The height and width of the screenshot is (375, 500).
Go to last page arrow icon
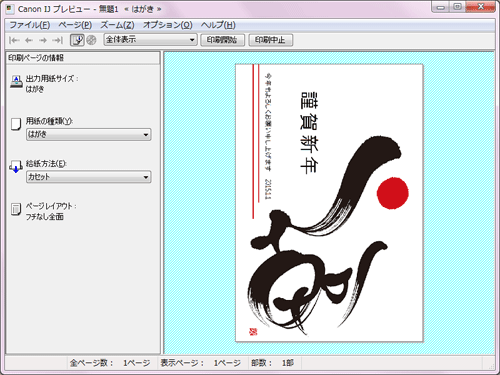(x=57, y=40)
